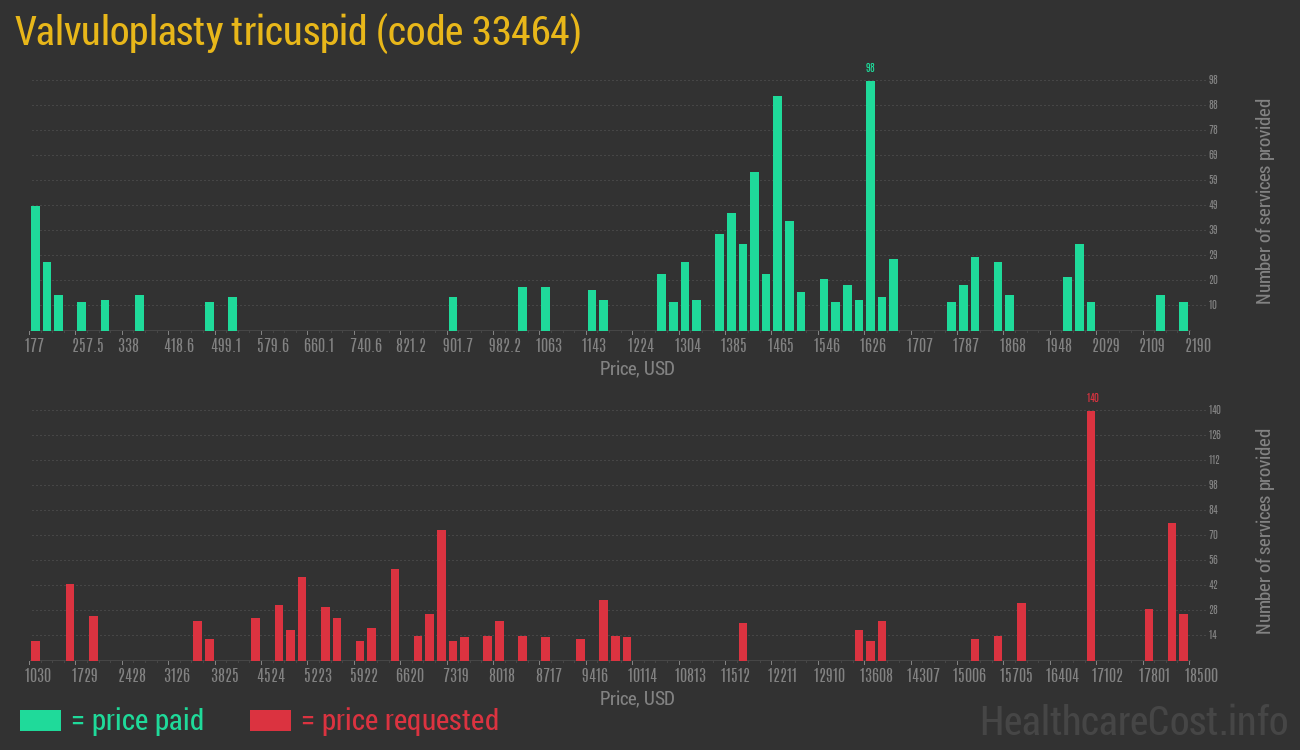The width and height of the screenshot is (1300, 750).
Task: Select the tallest red bar labeled 140
Action: 1091,535
